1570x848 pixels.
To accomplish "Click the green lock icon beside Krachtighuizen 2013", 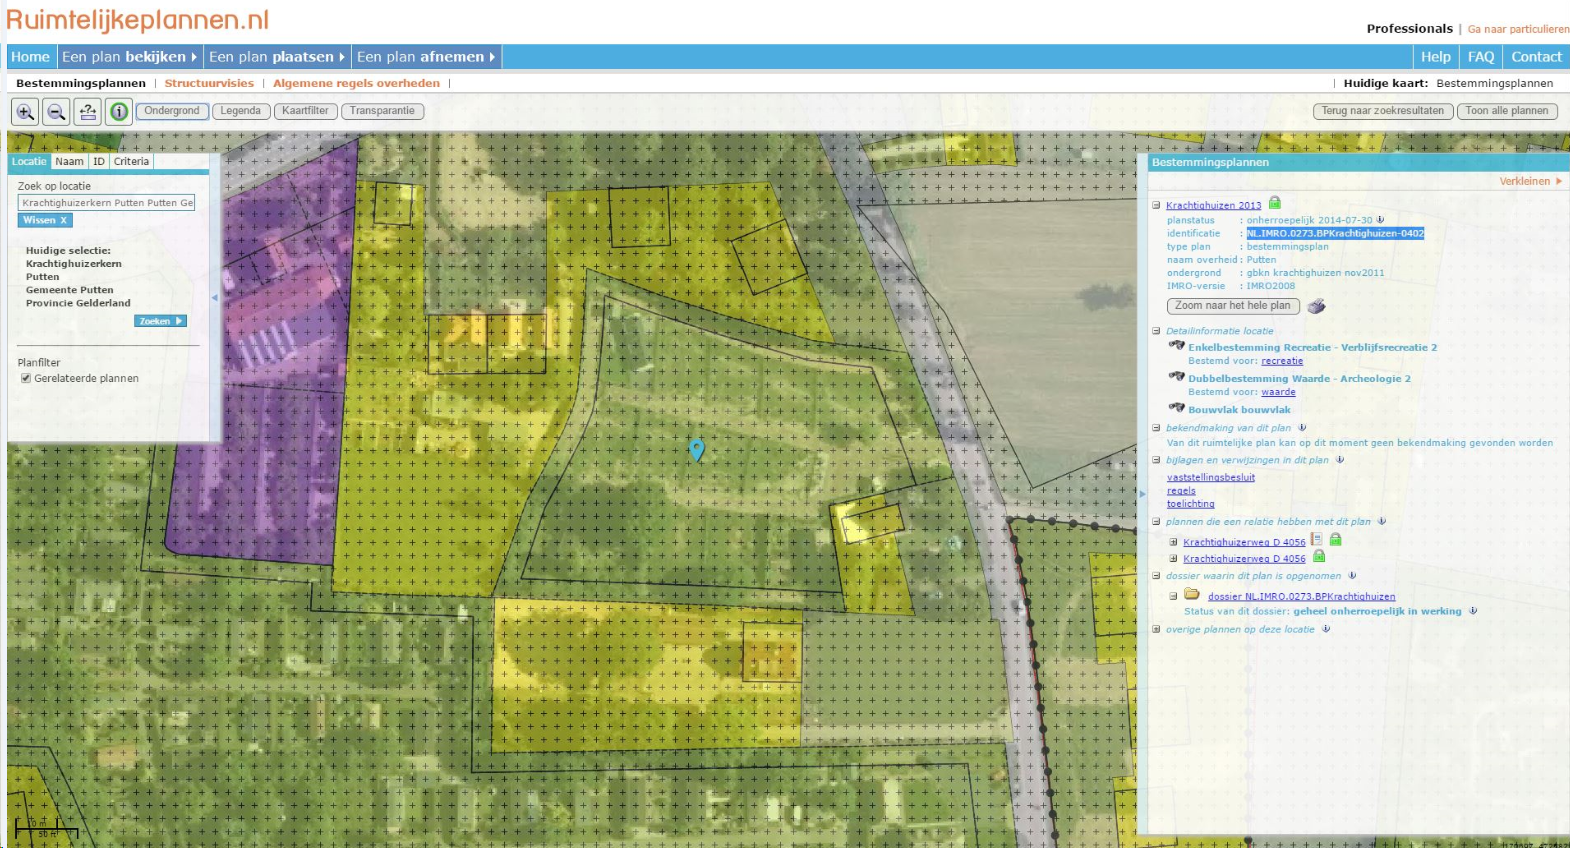I will point(1275,203).
